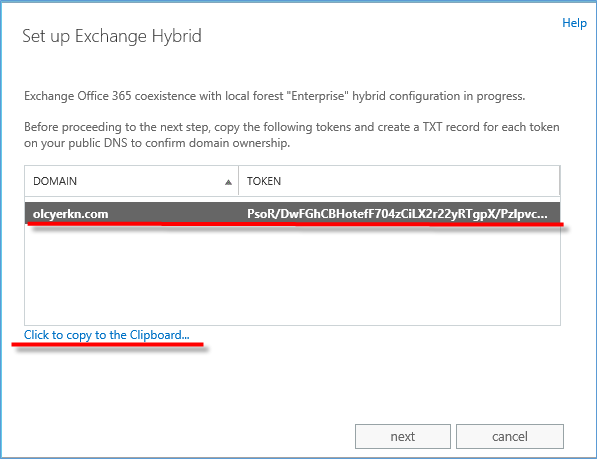Click the "Enterprise" forest name in description

320,96
